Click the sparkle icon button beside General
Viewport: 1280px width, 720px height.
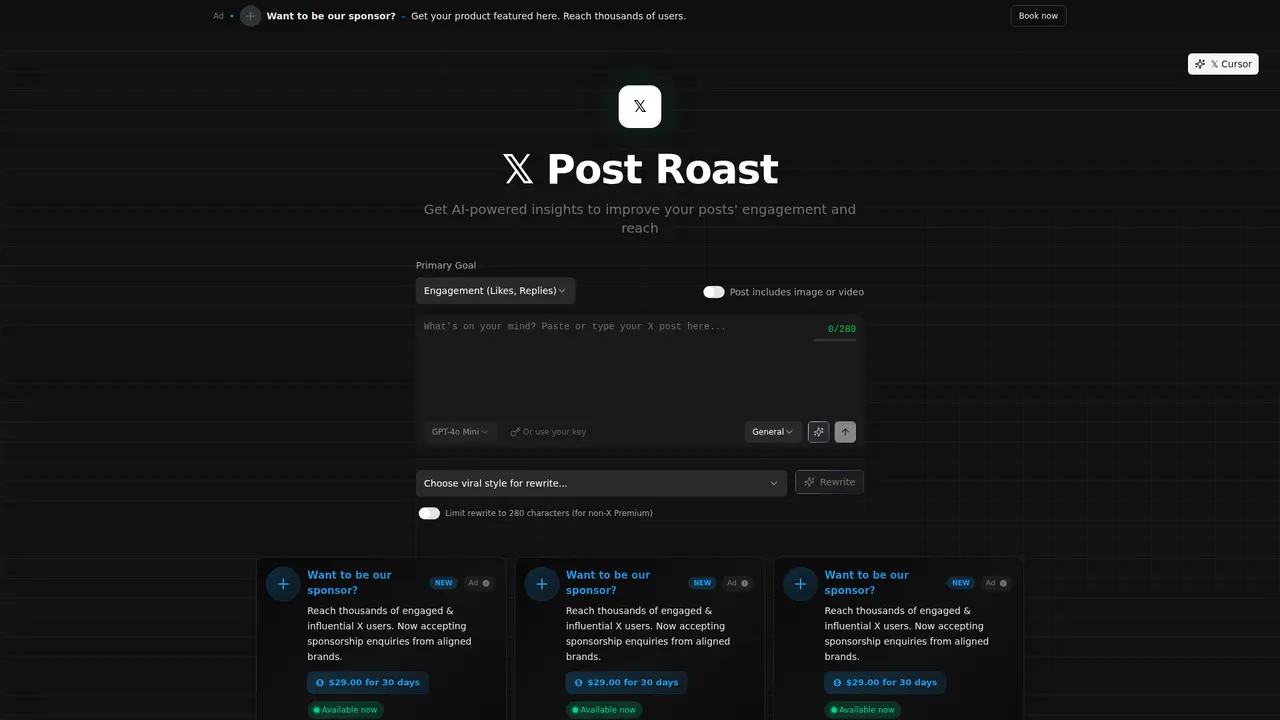(x=818, y=432)
